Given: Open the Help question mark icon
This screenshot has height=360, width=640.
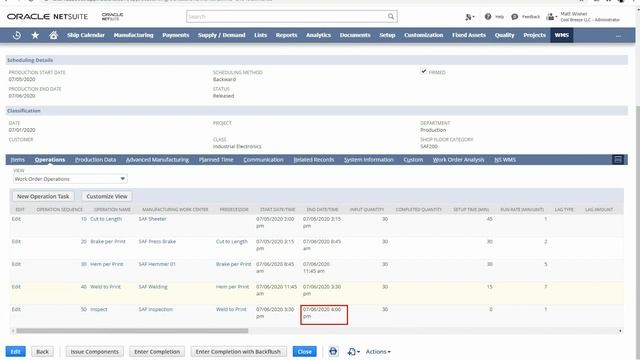Looking at the screenshot, I should pyautogui.click(x=488, y=17).
